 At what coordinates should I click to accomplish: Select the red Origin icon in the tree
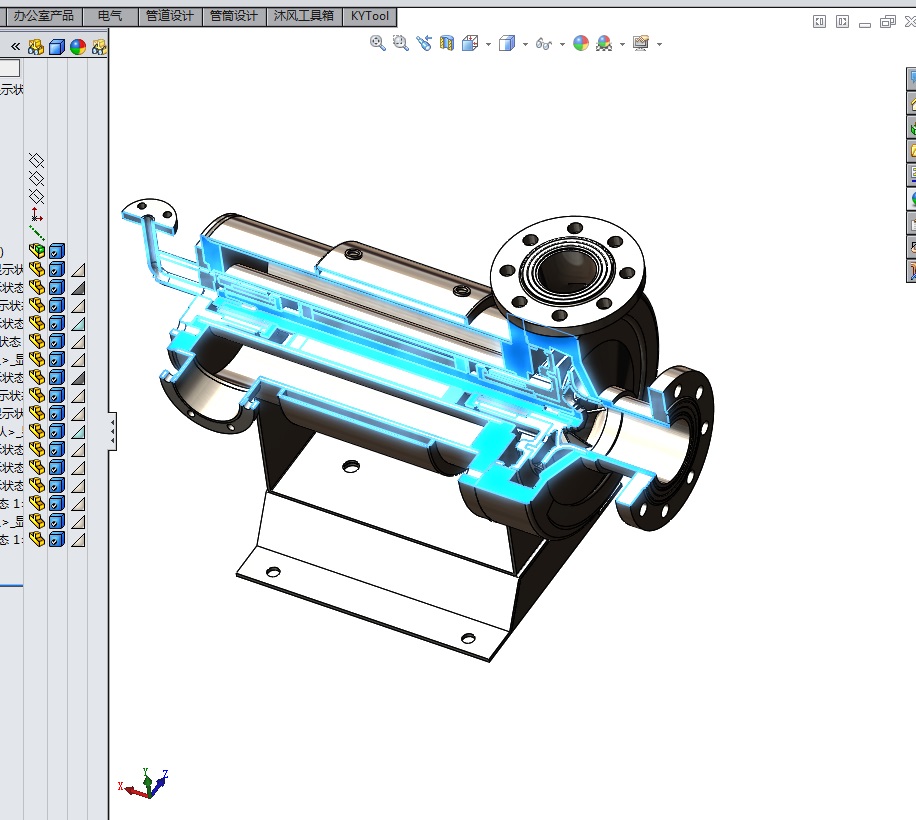tap(37, 214)
